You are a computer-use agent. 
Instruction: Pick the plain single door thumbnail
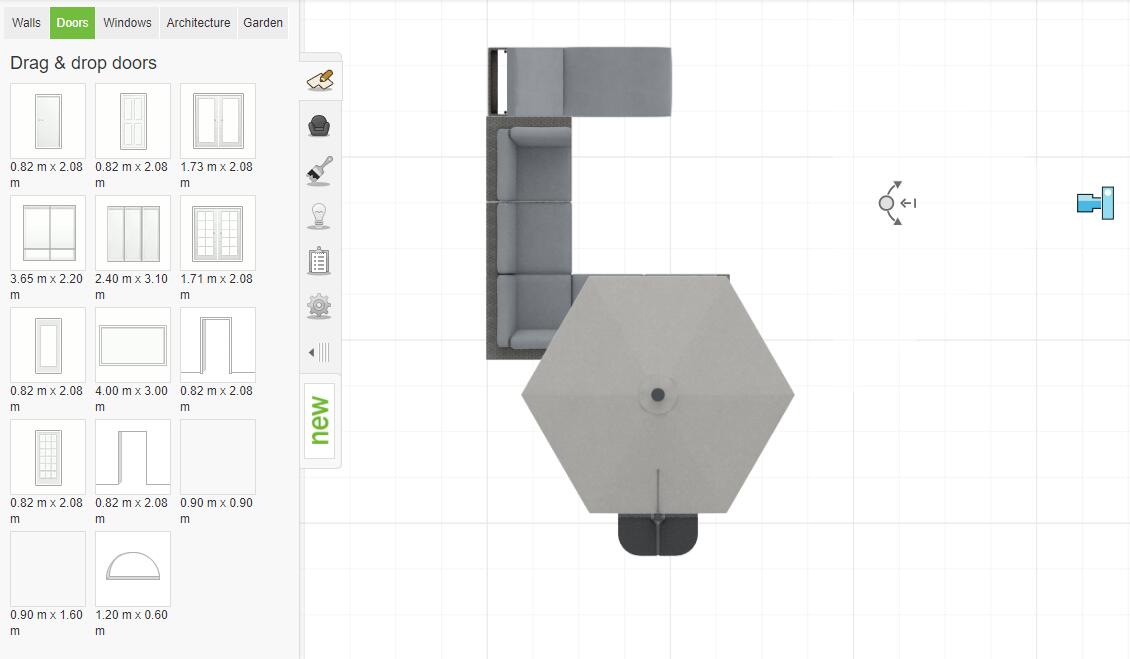[x=48, y=121]
